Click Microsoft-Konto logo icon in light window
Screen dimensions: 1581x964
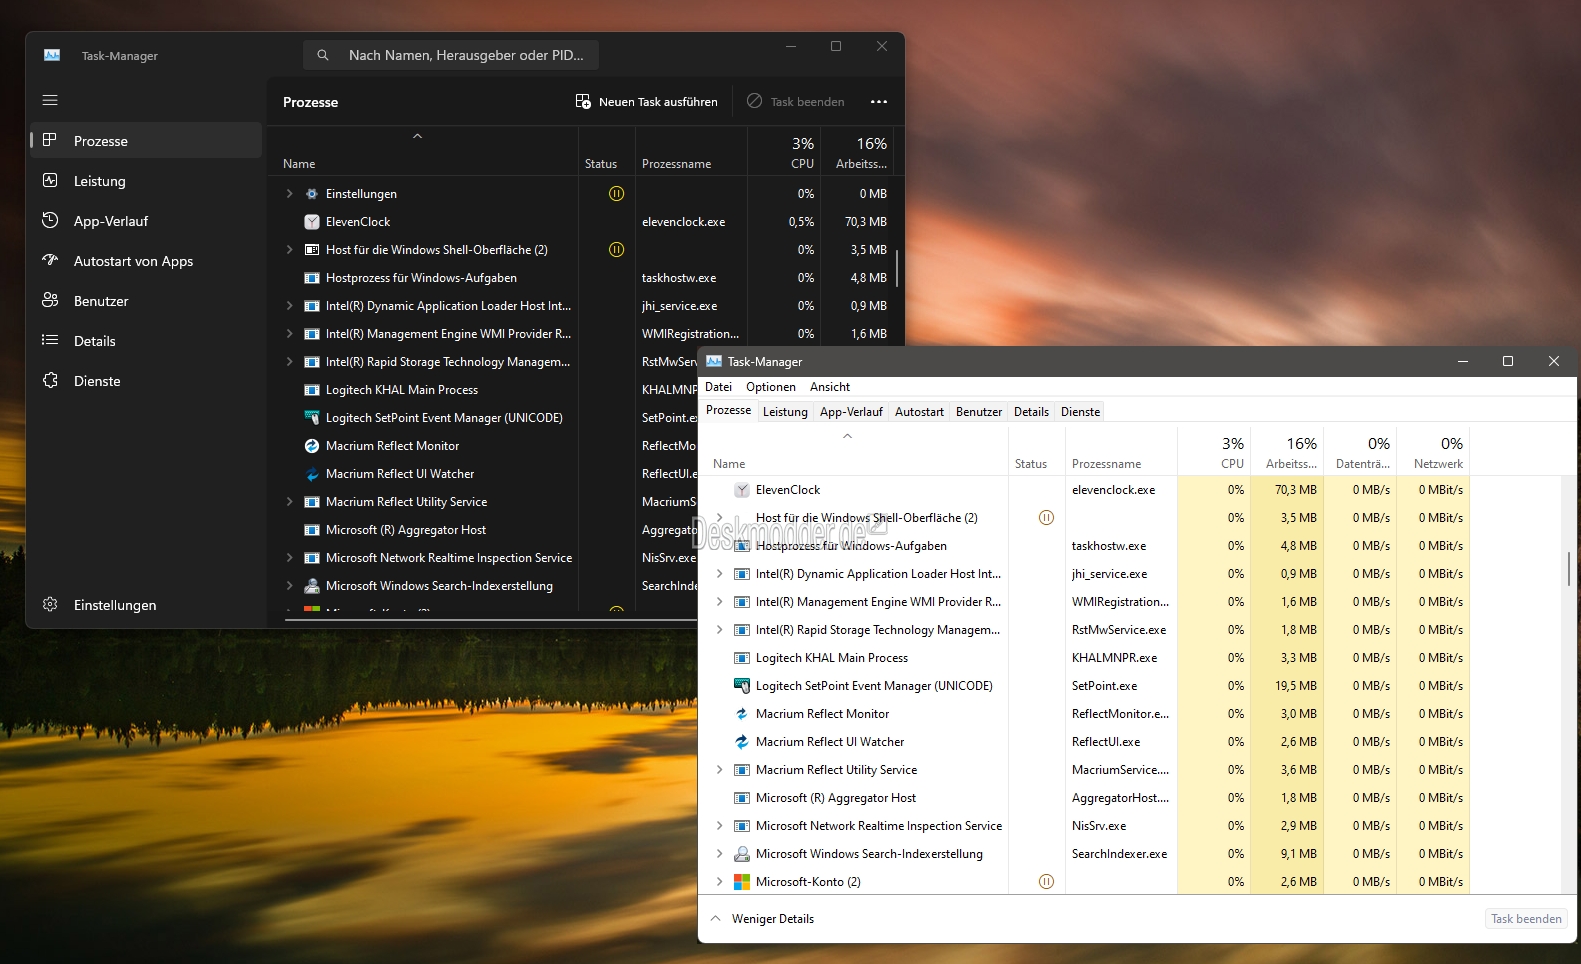[742, 882]
